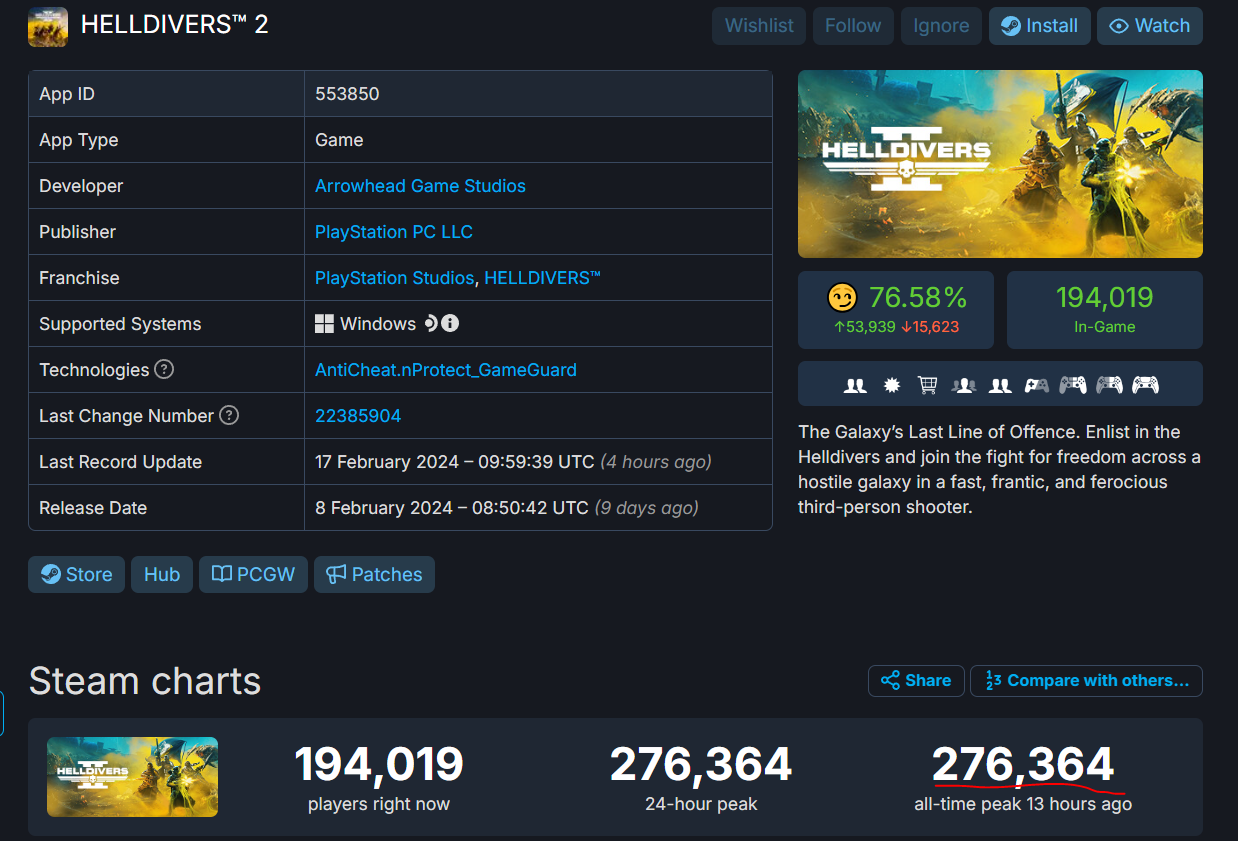
Task: Open the Hub link button
Action: [162, 575]
